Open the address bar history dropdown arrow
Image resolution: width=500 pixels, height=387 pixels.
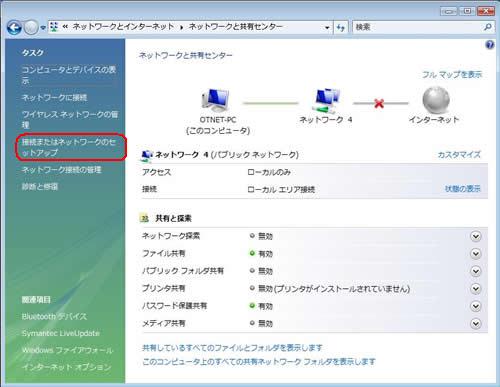point(327,28)
